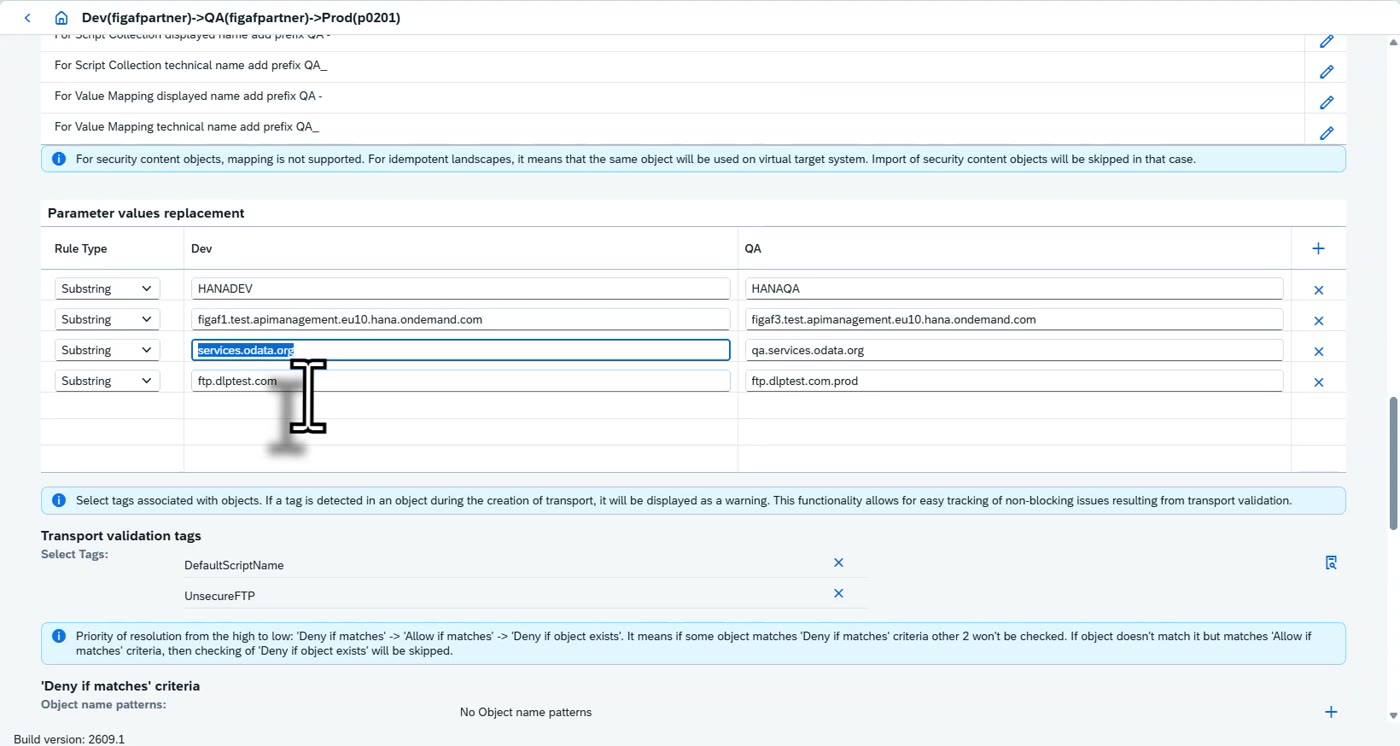Focus the QA field with figaf3.test.apimanagement URL

pyautogui.click(x=1014, y=320)
